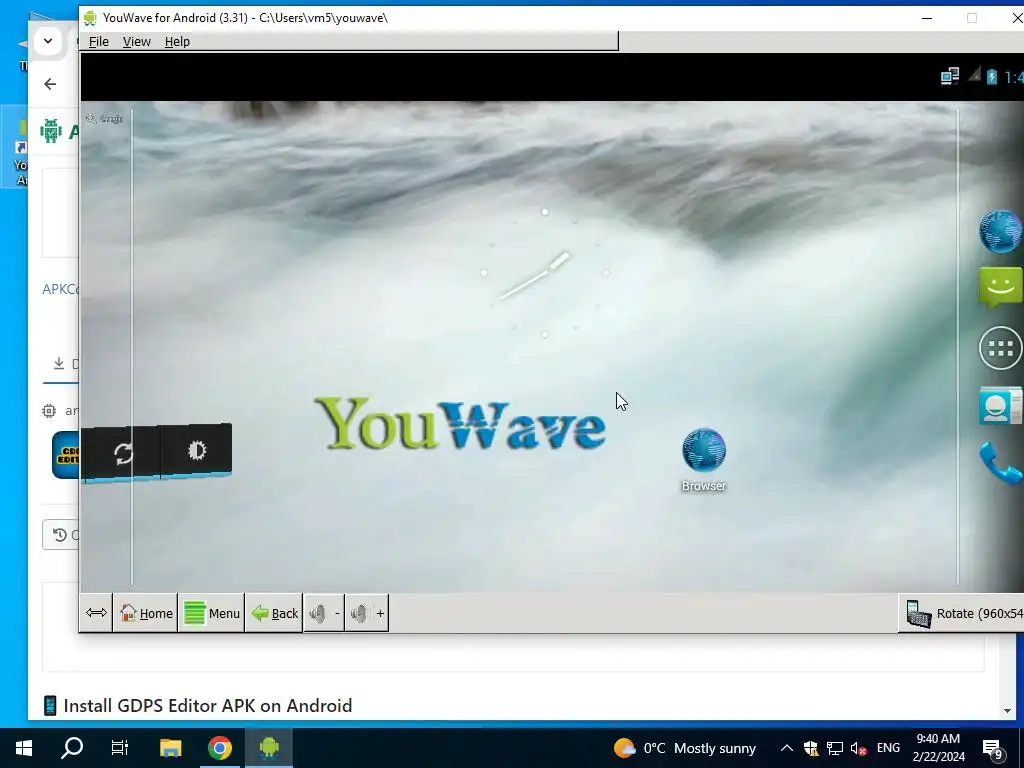This screenshot has width=1024, height=768.
Task: Open Windows taskbar search
Action: [x=72, y=748]
